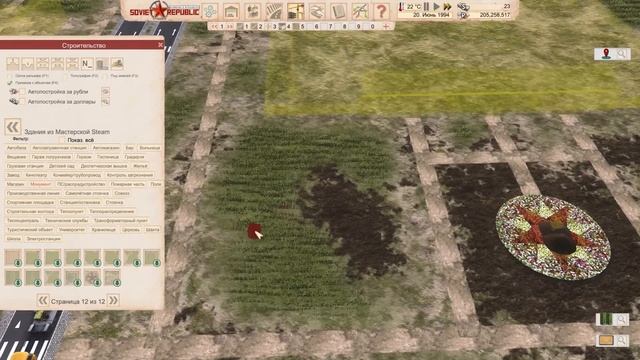Select quick slot 5 in number bar
The height and width of the screenshot is (360, 640).
coord(299,27)
